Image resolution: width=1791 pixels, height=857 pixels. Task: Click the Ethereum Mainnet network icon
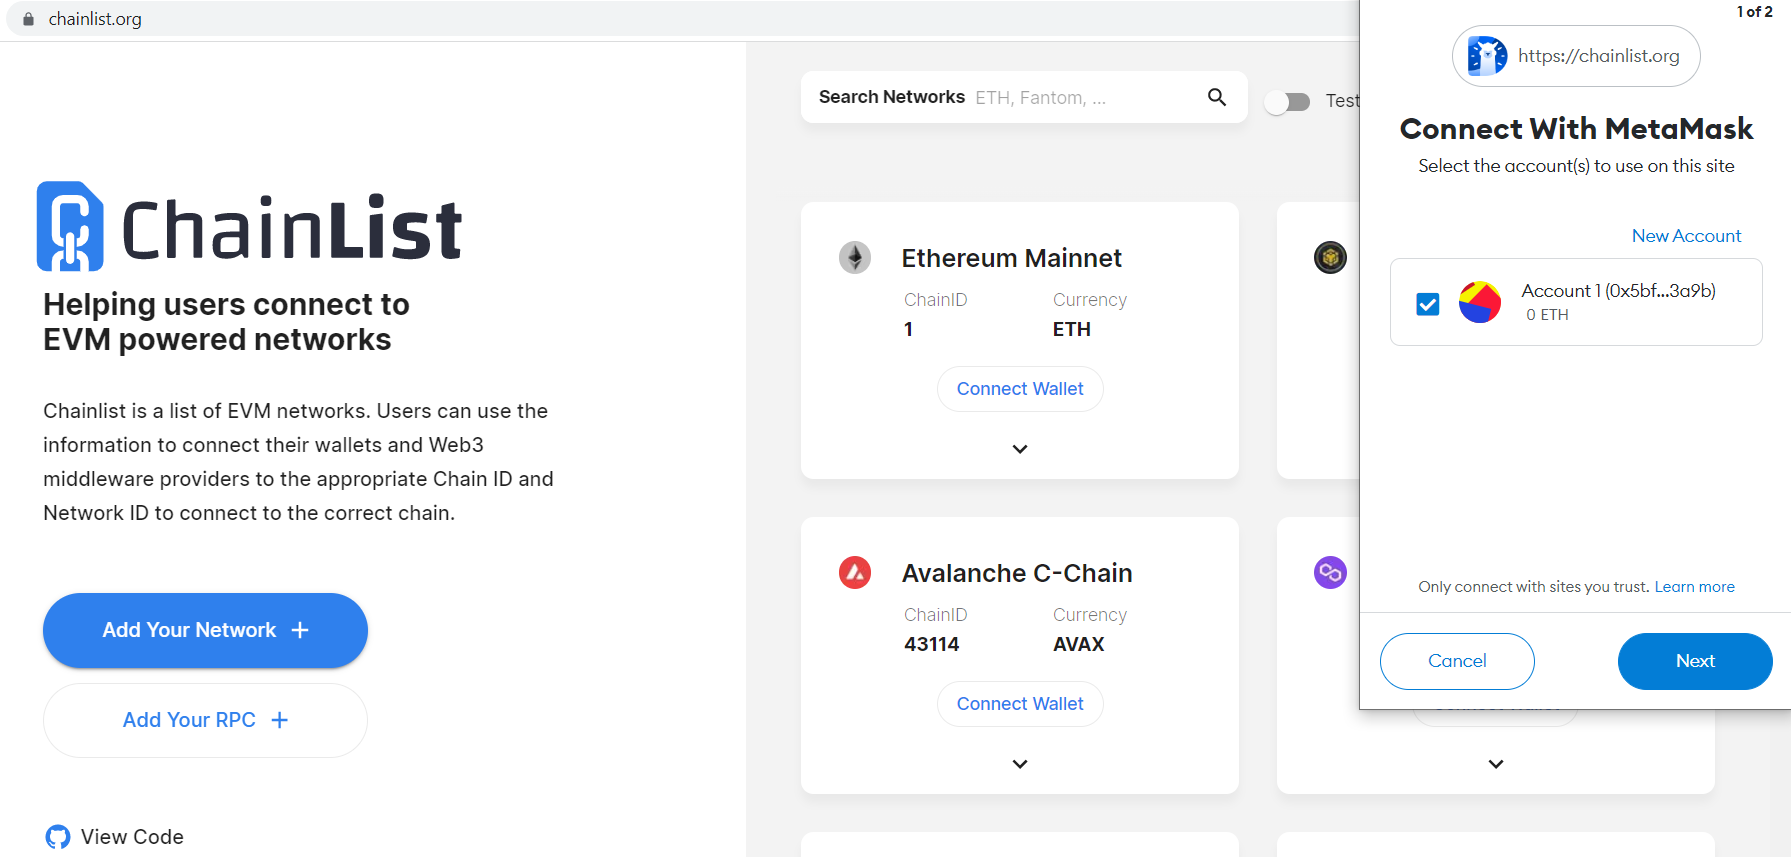click(x=855, y=258)
